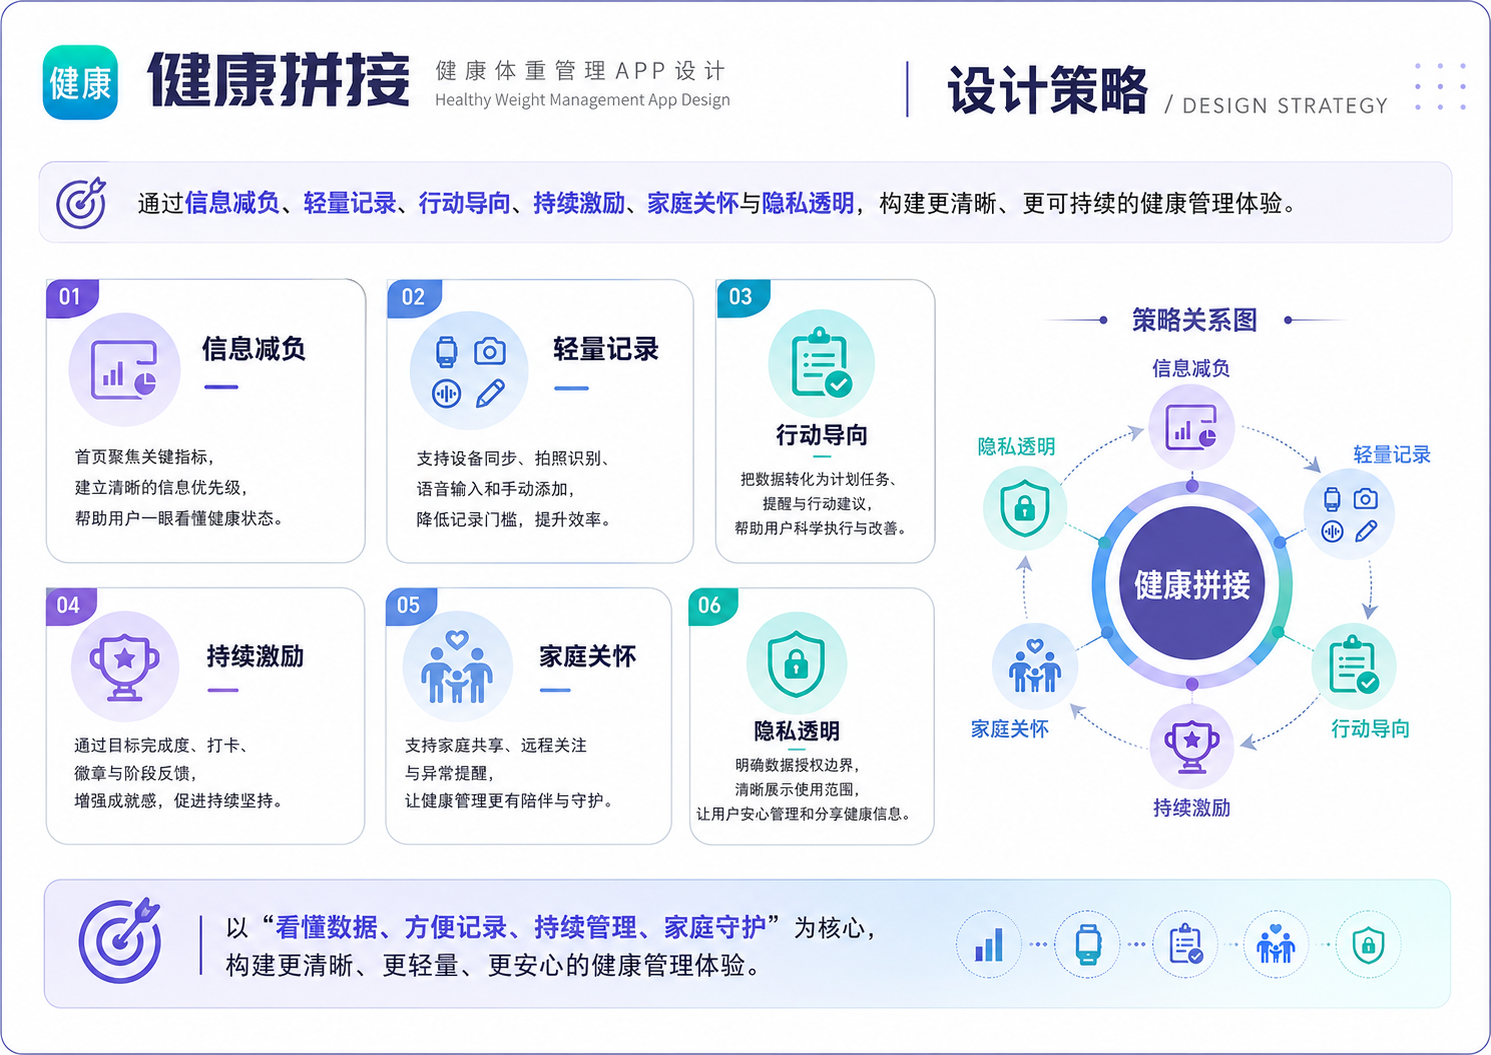This screenshot has width=1491, height=1055.
Task: Click the family icon in the bottom icon row
Action: pyautogui.click(x=1276, y=944)
